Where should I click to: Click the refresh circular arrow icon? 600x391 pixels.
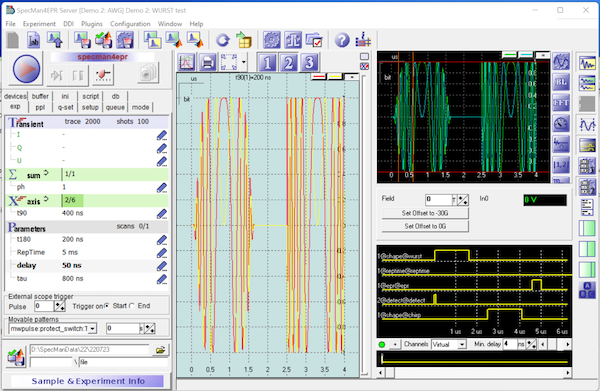click(x=222, y=40)
